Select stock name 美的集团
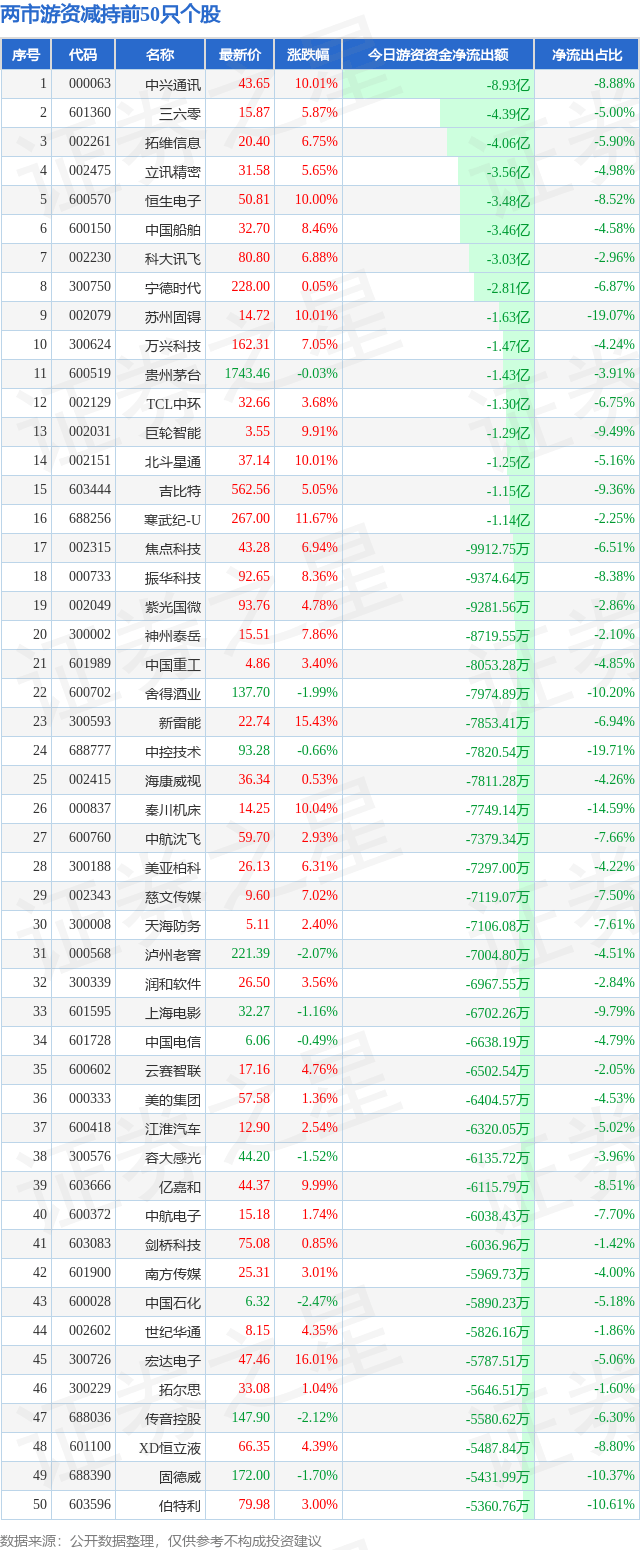This screenshot has height=1550, width=640. (173, 1099)
